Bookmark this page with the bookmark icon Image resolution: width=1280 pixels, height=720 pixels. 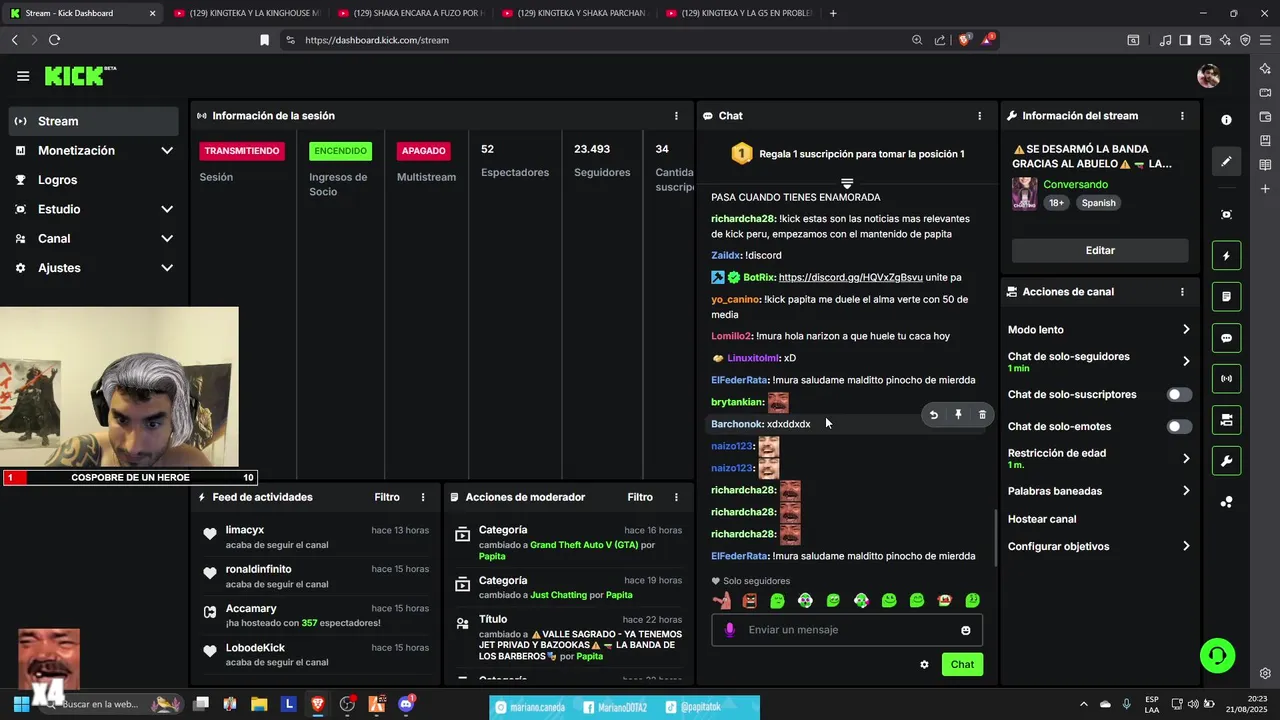coord(264,40)
